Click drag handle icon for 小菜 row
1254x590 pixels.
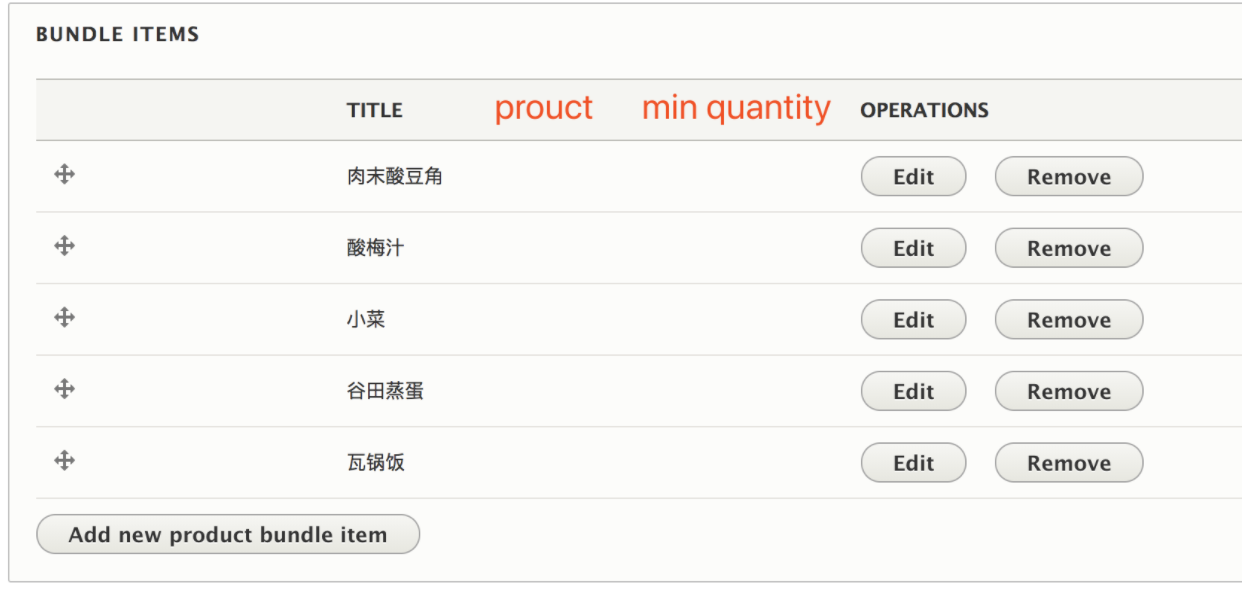pyautogui.click(x=65, y=318)
